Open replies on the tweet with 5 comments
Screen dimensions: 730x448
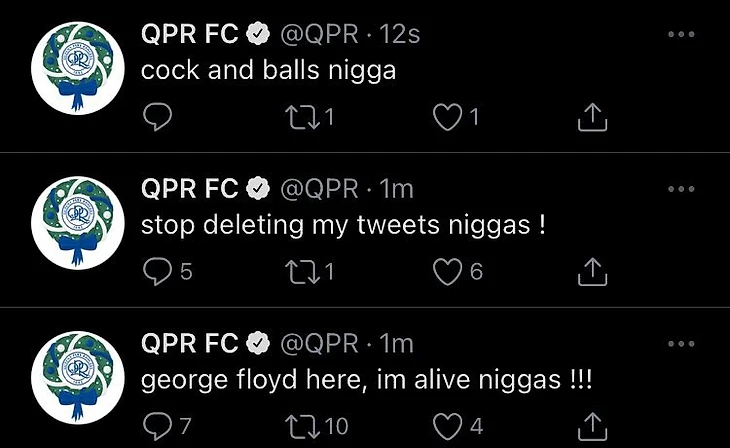(157, 272)
